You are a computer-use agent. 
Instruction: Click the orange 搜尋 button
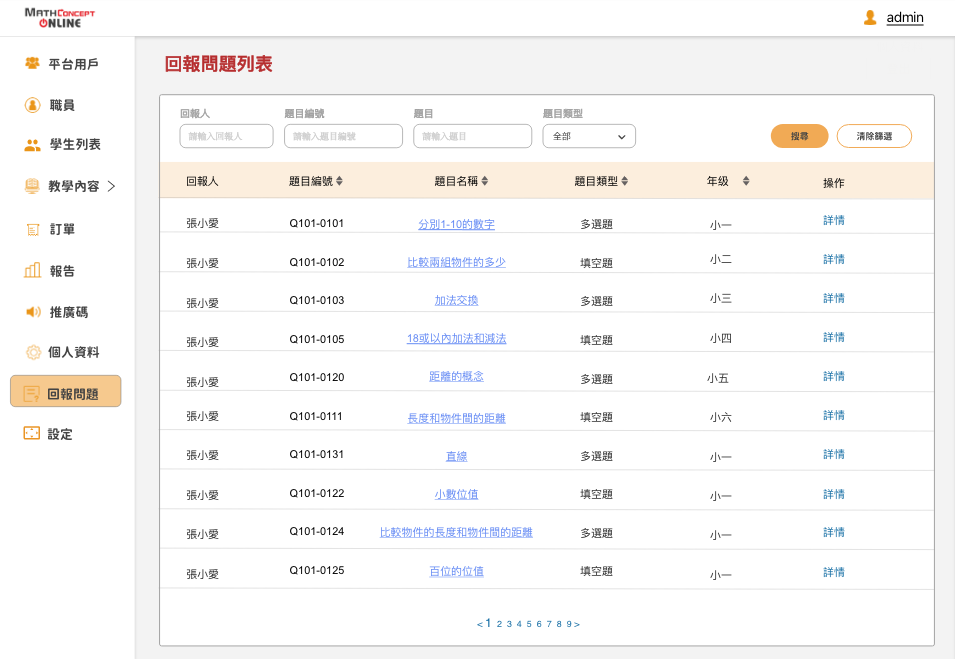coord(799,136)
